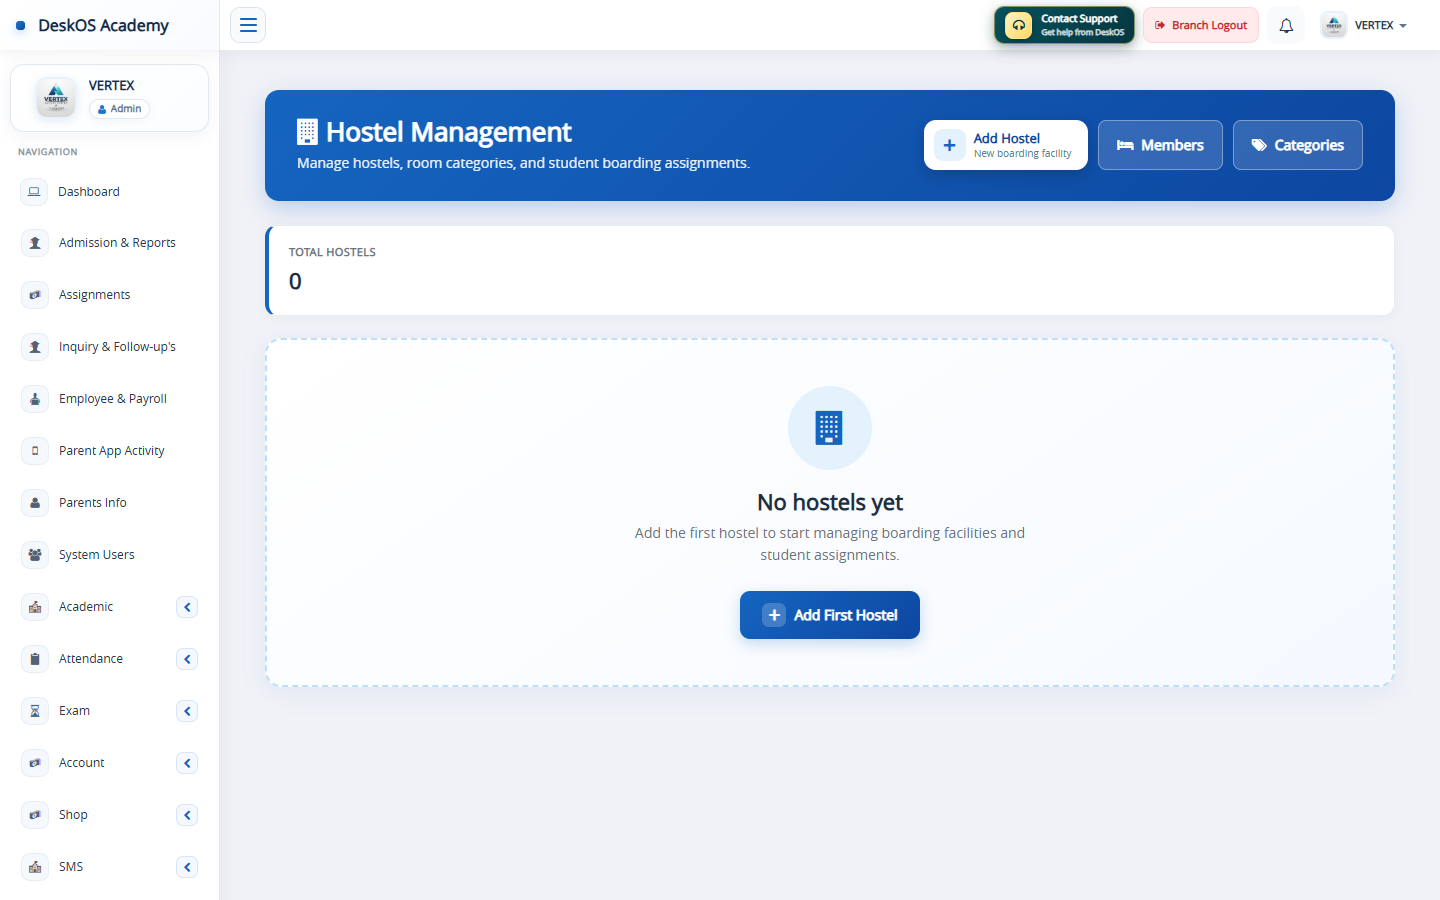The width and height of the screenshot is (1440, 900).
Task: Click the Contact Support headset icon
Action: (x=1018, y=25)
